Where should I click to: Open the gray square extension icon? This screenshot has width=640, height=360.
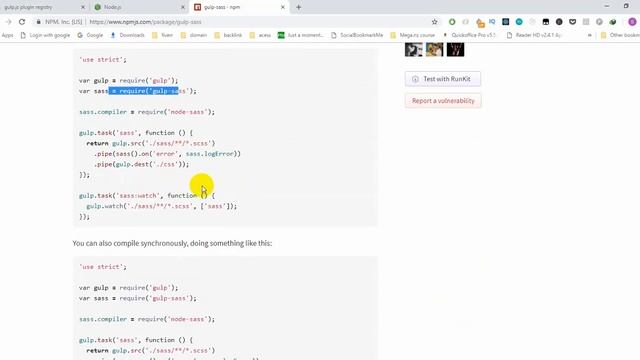coord(586,22)
